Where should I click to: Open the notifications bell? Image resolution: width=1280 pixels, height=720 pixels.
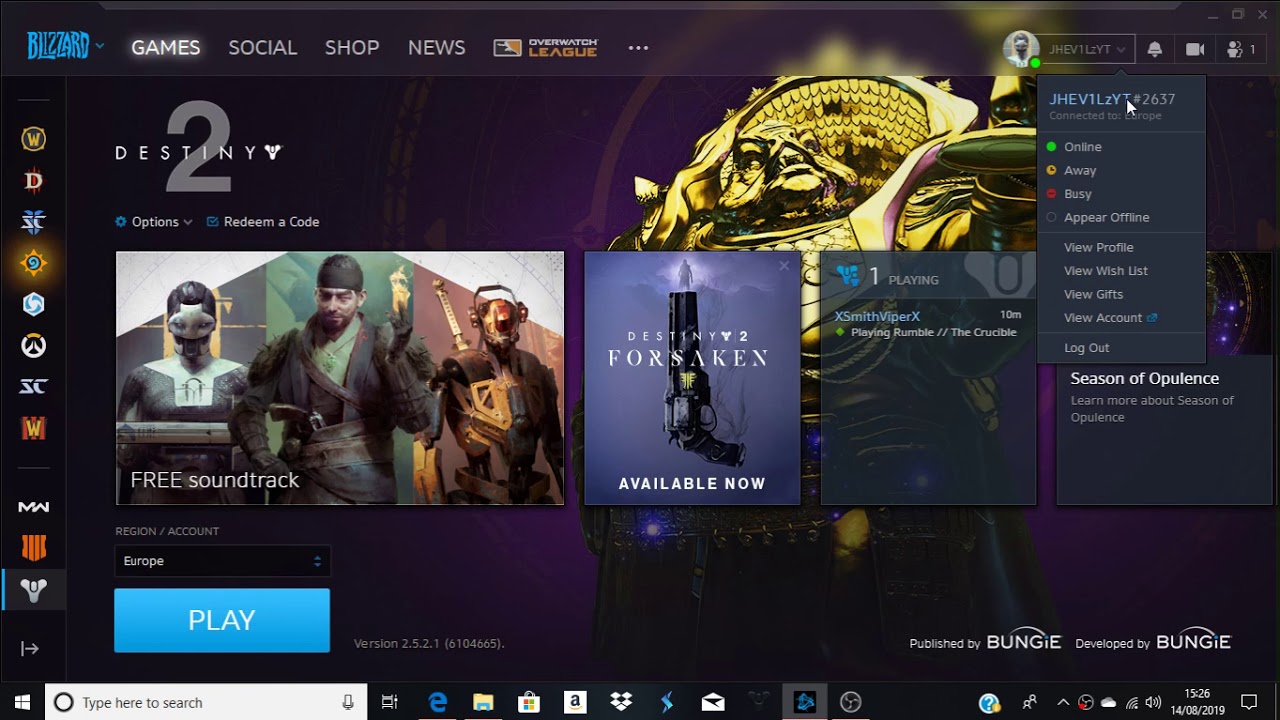(1155, 49)
